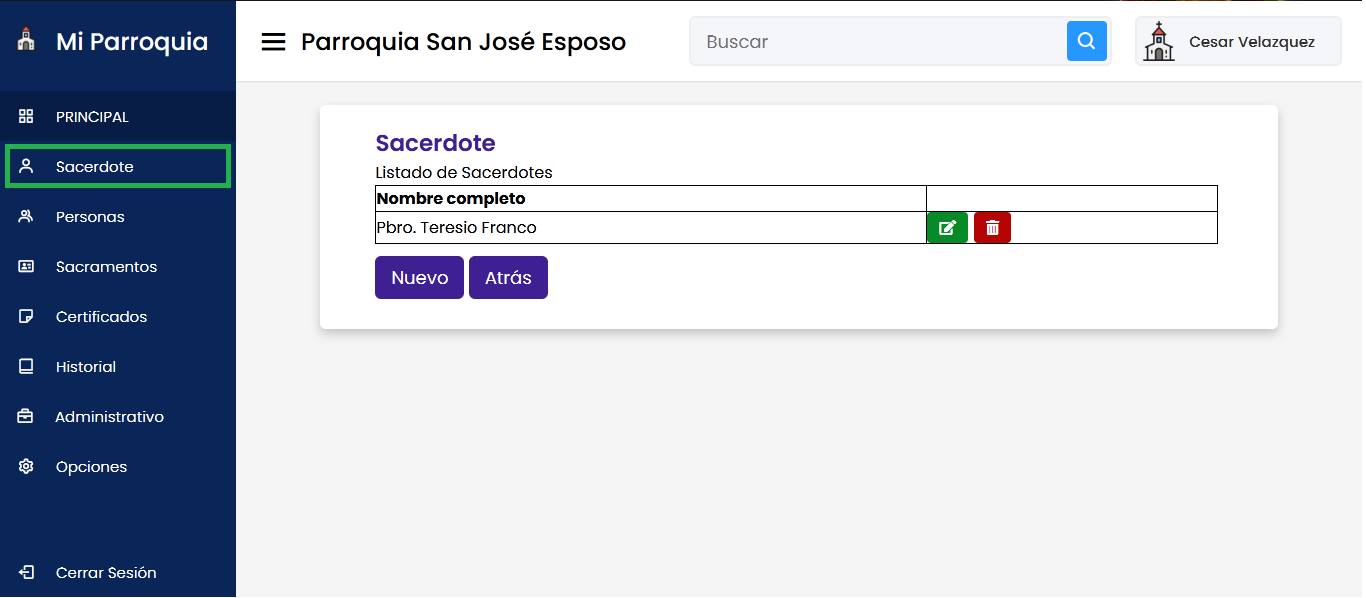Screen dimensions: 1366x598
Task: Click the Administrativo briefcase icon
Action: pos(27,417)
